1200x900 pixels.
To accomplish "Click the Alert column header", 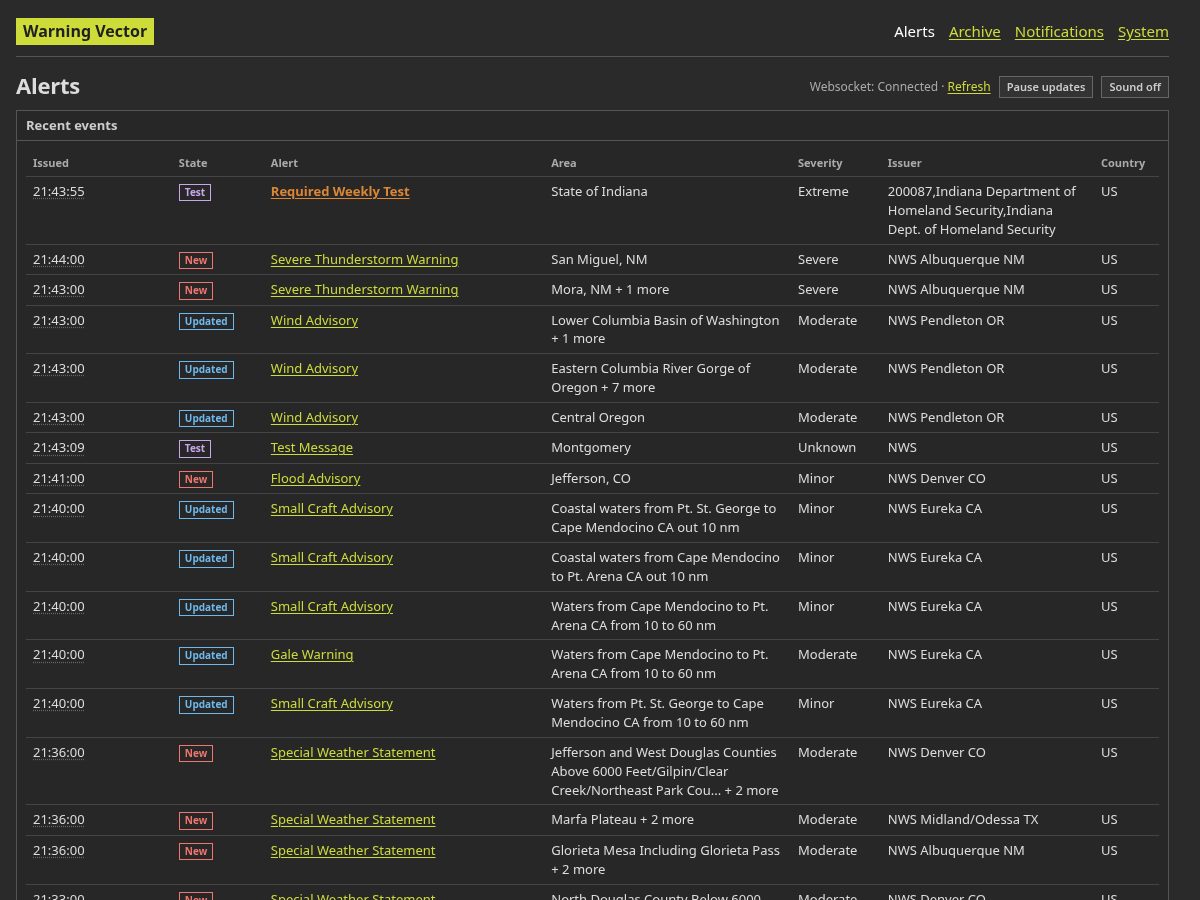I will coord(284,163).
